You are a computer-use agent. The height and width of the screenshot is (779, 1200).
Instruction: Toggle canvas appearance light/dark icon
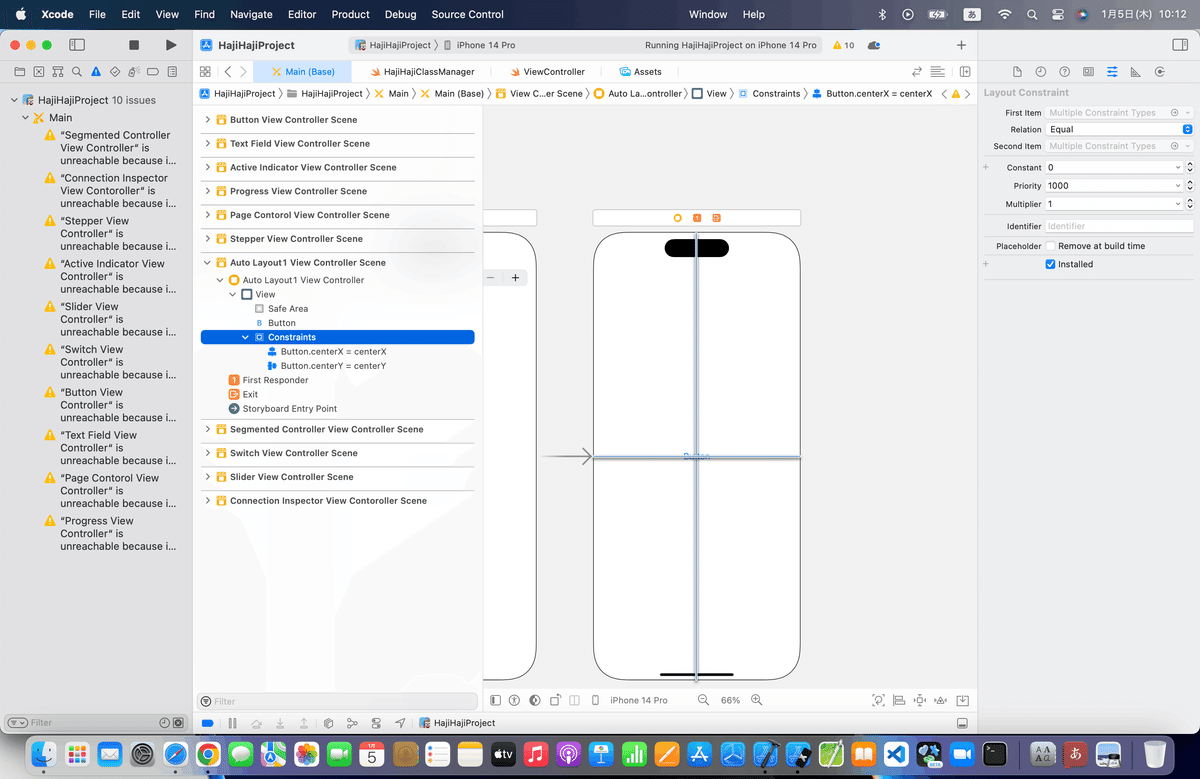point(535,700)
